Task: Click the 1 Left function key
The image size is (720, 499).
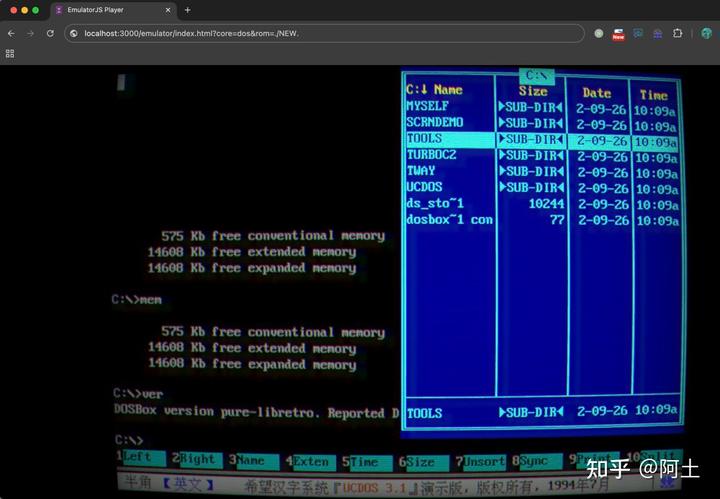Action: click(135, 459)
